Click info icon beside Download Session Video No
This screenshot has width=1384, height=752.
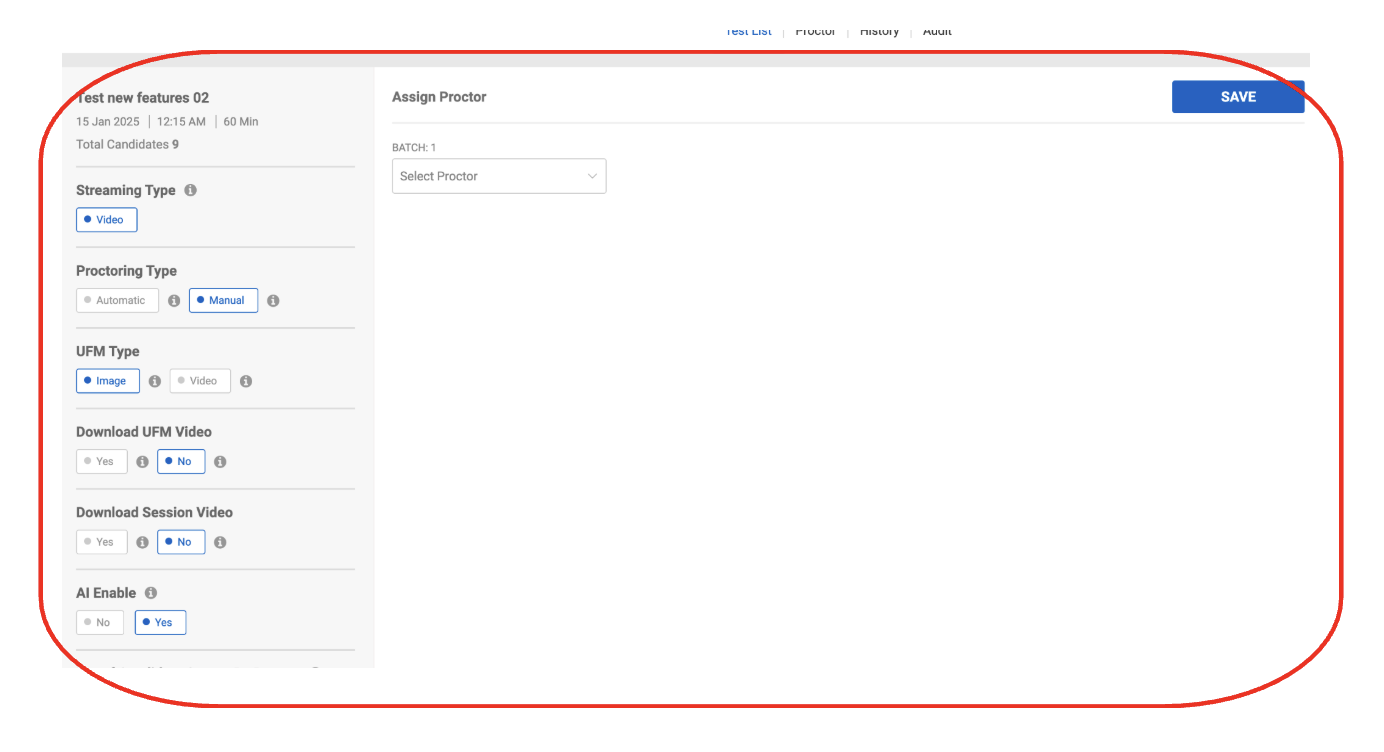(220, 542)
